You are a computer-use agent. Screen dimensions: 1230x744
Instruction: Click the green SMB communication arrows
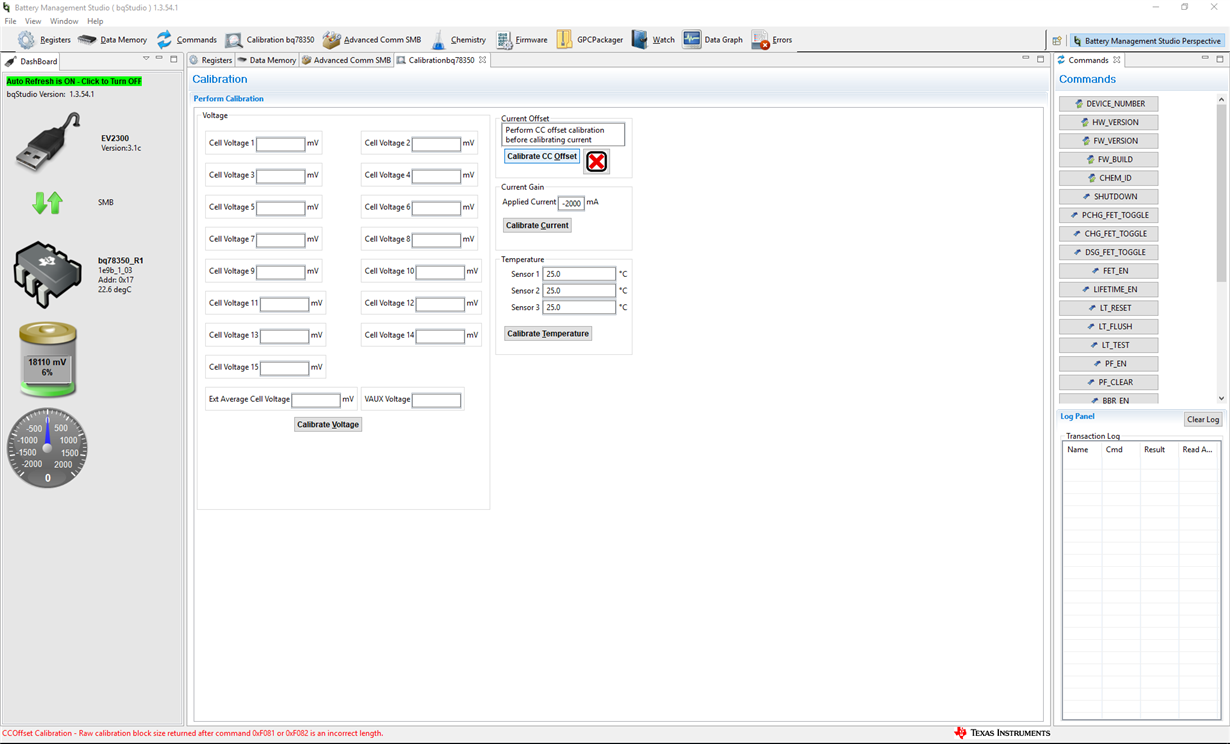coord(47,202)
